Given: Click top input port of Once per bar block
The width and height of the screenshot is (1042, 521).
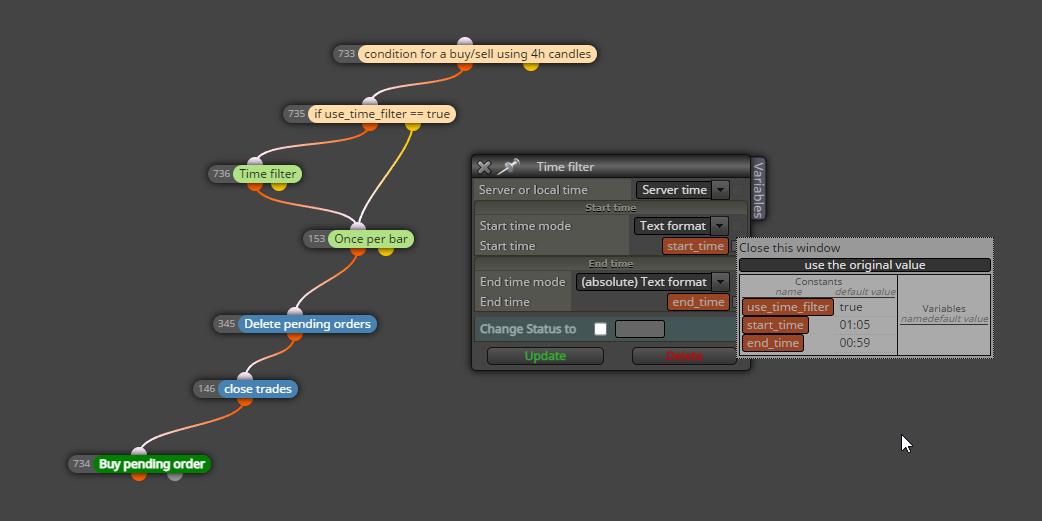Looking at the screenshot, I should tap(358, 228).
